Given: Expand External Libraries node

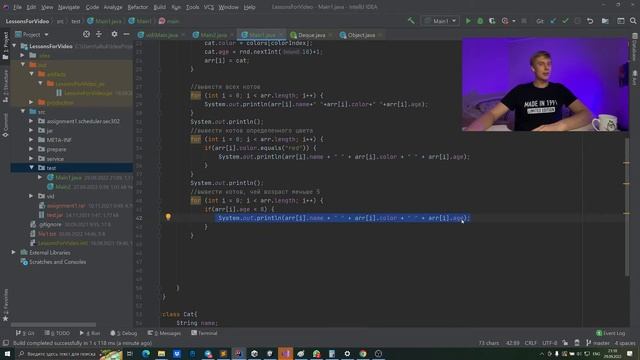Looking at the screenshot, I should tap(13, 252).
